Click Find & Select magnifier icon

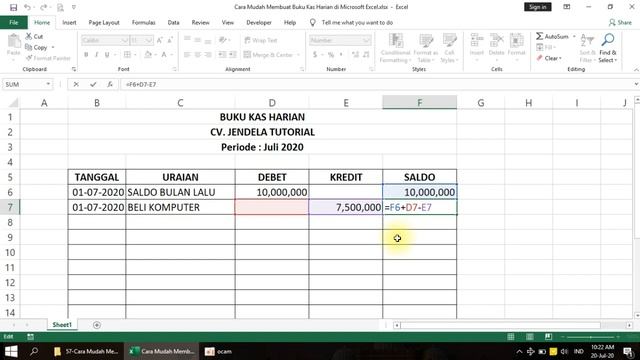pos(608,40)
